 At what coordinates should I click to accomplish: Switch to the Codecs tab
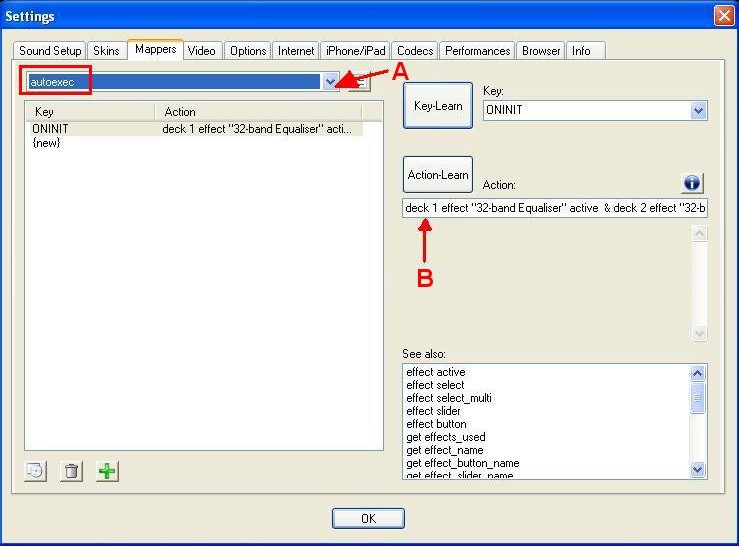[415, 50]
